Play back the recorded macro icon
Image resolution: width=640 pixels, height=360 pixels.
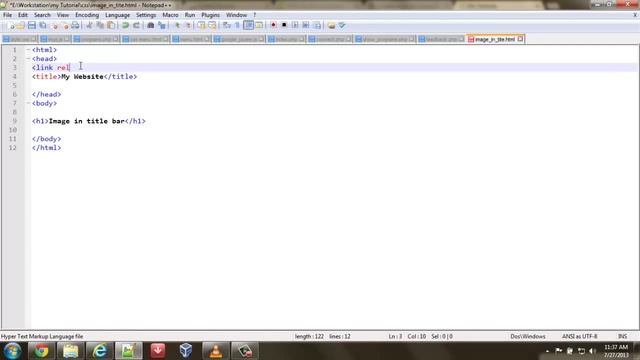[x=295, y=25]
